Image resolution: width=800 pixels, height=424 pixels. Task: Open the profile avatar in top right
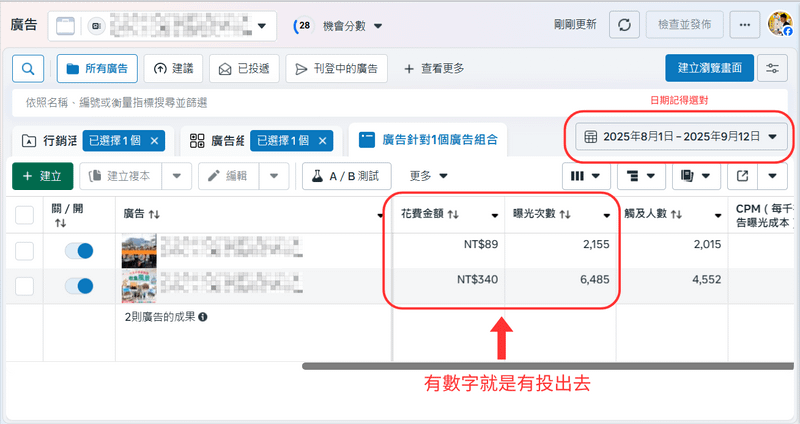click(x=780, y=24)
